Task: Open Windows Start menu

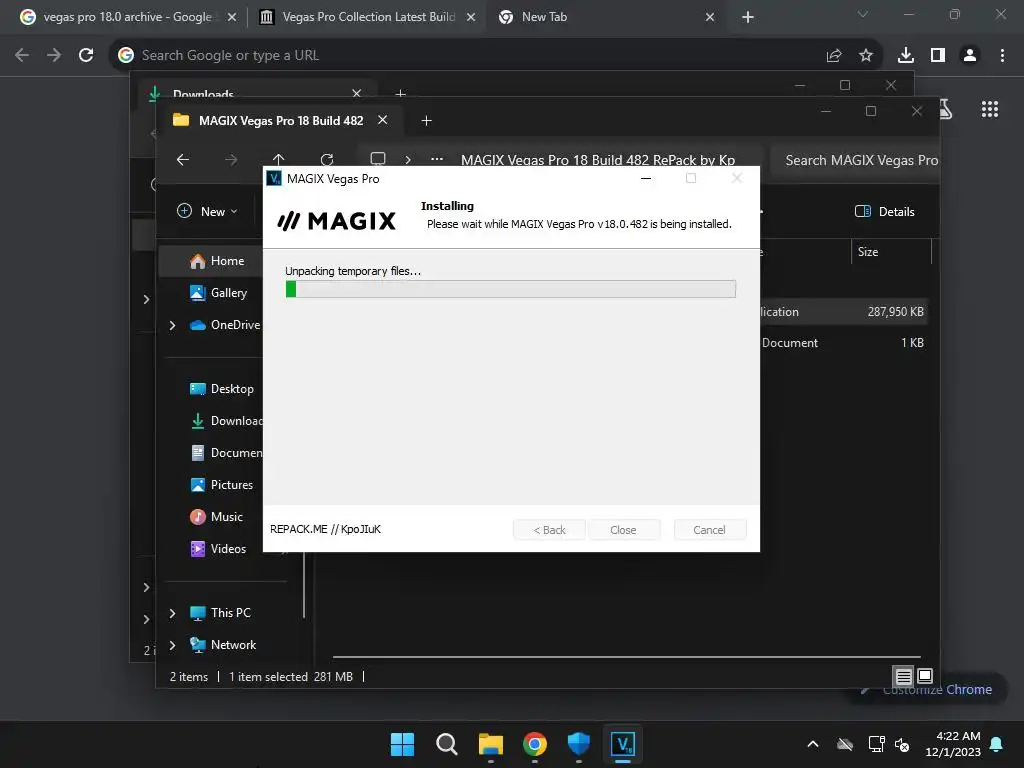Action: (x=402, y=744)
